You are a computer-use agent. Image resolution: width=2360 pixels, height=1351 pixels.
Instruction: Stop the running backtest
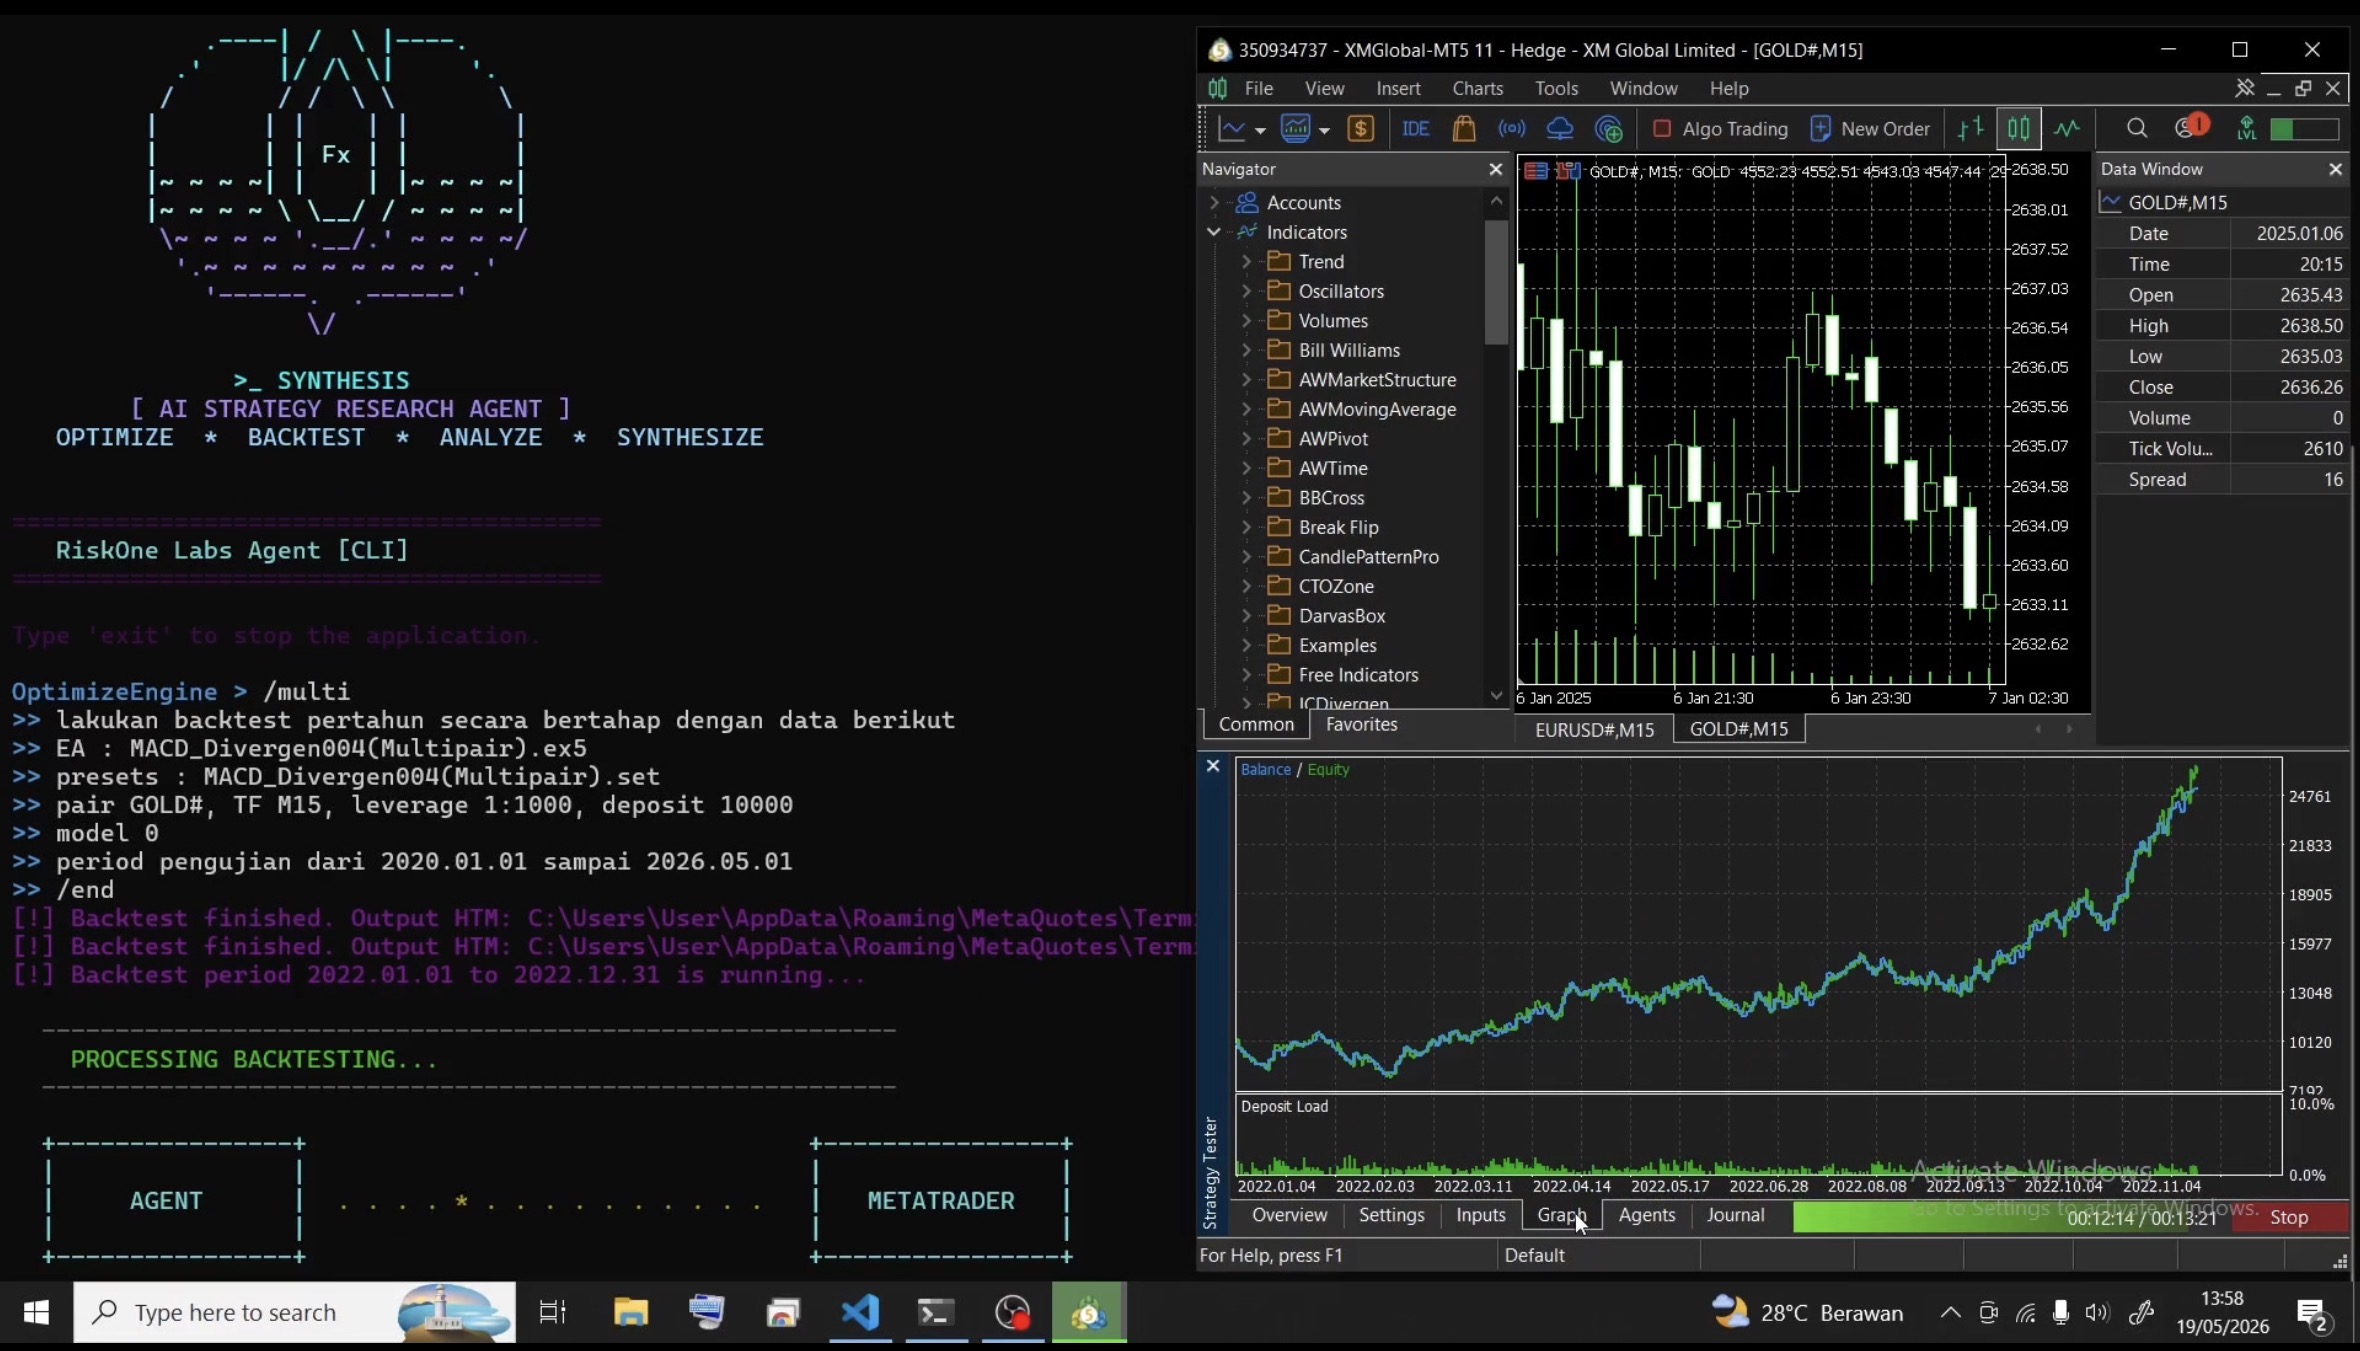pyautogui.click(x=2288, y=1217)
